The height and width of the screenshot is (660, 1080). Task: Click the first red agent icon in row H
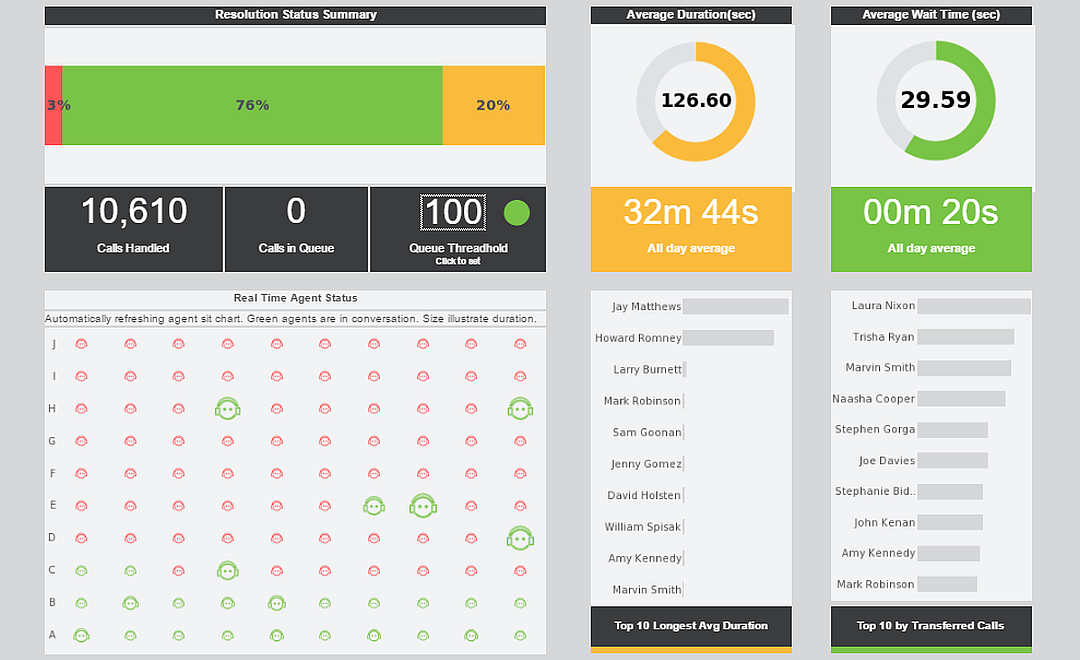(81, 409)
